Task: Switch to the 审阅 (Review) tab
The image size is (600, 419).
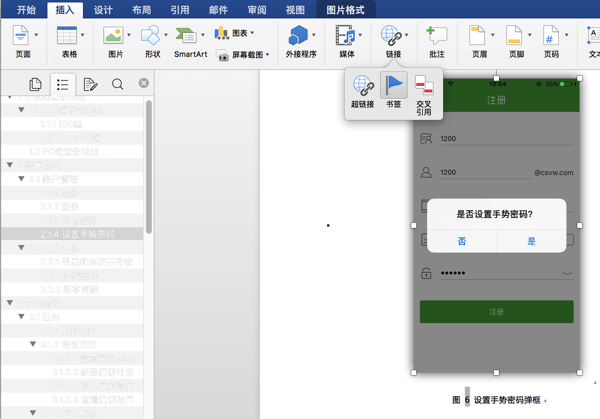Action: coord(257,10)
